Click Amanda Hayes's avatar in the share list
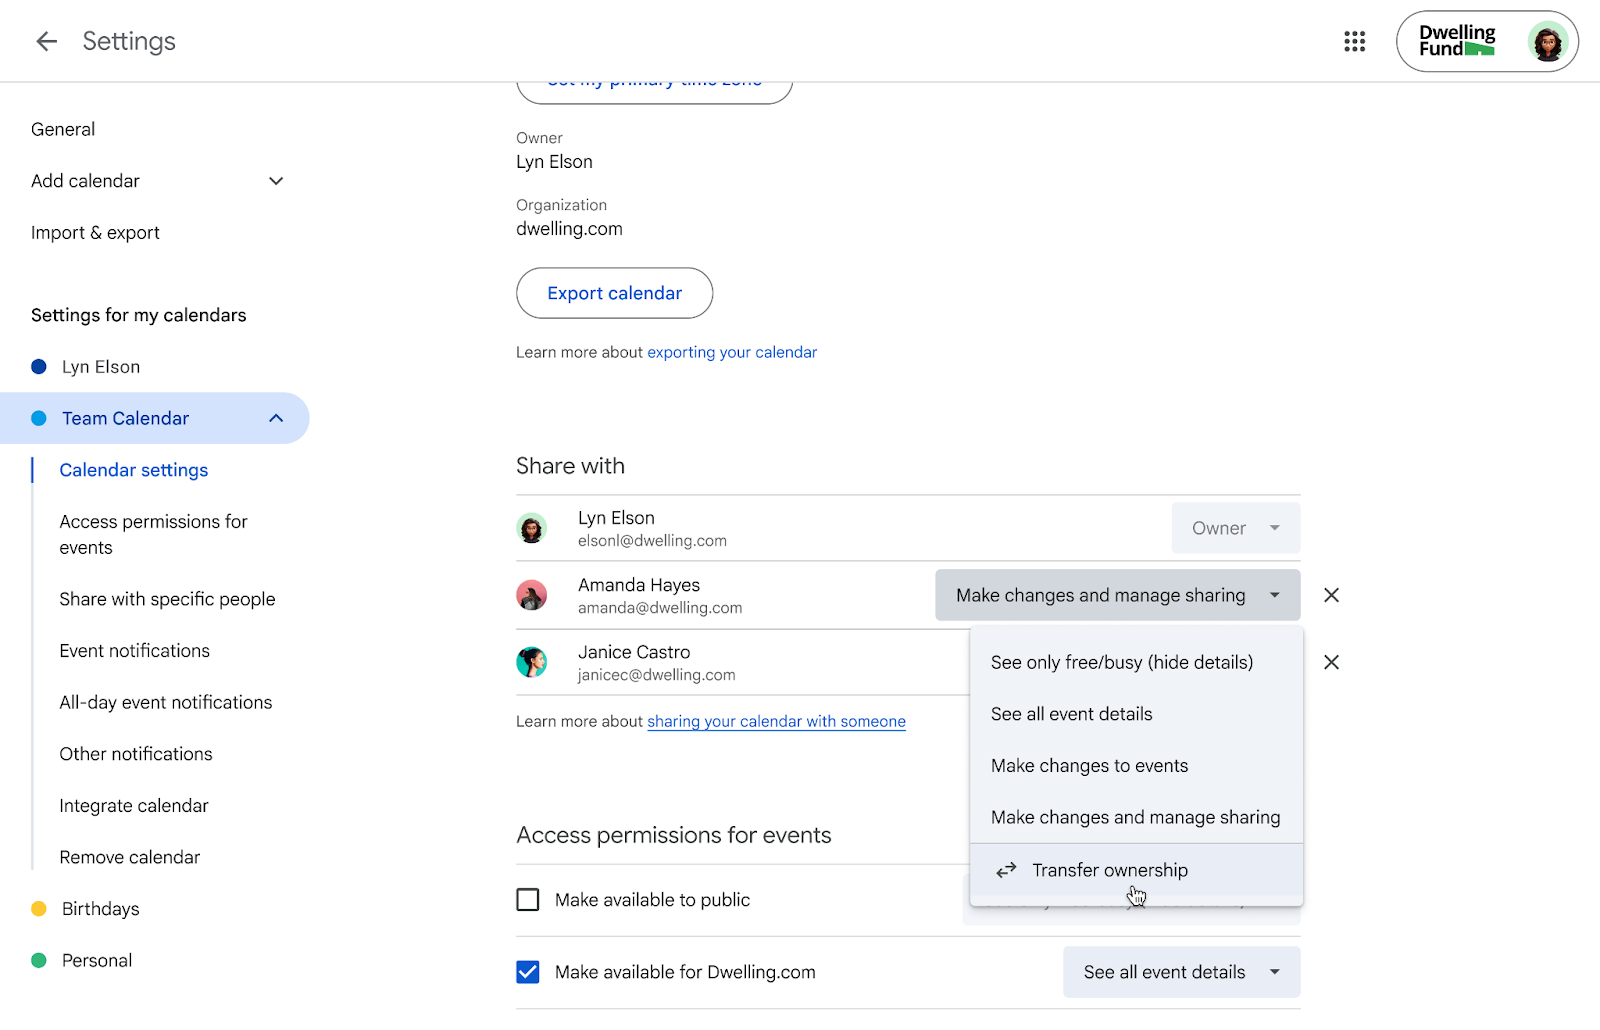 pyautogui.click(x=532, y=595)
